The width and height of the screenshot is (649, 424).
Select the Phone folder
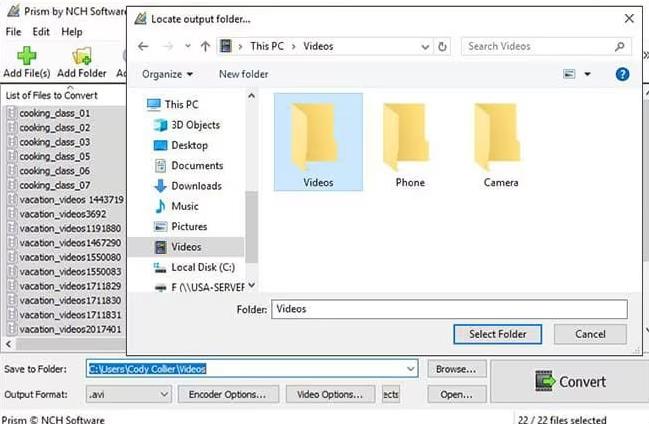click(x=410, y=145)
